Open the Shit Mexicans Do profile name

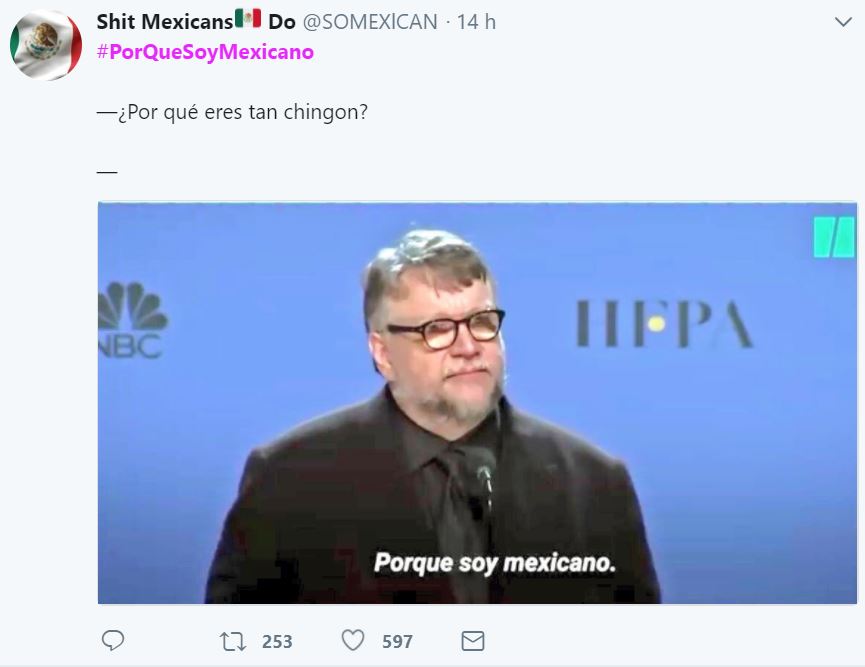tap(196, 22)
